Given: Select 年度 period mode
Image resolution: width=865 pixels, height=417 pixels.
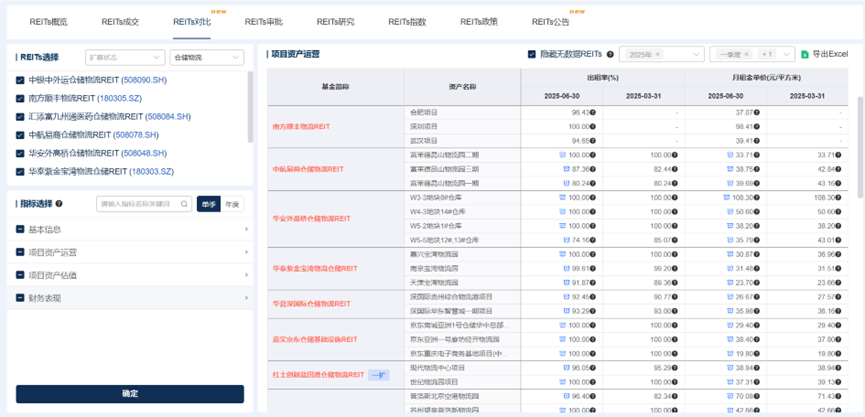Looking at the screenshot, I should pyautogui.click(x=232, y=204).
